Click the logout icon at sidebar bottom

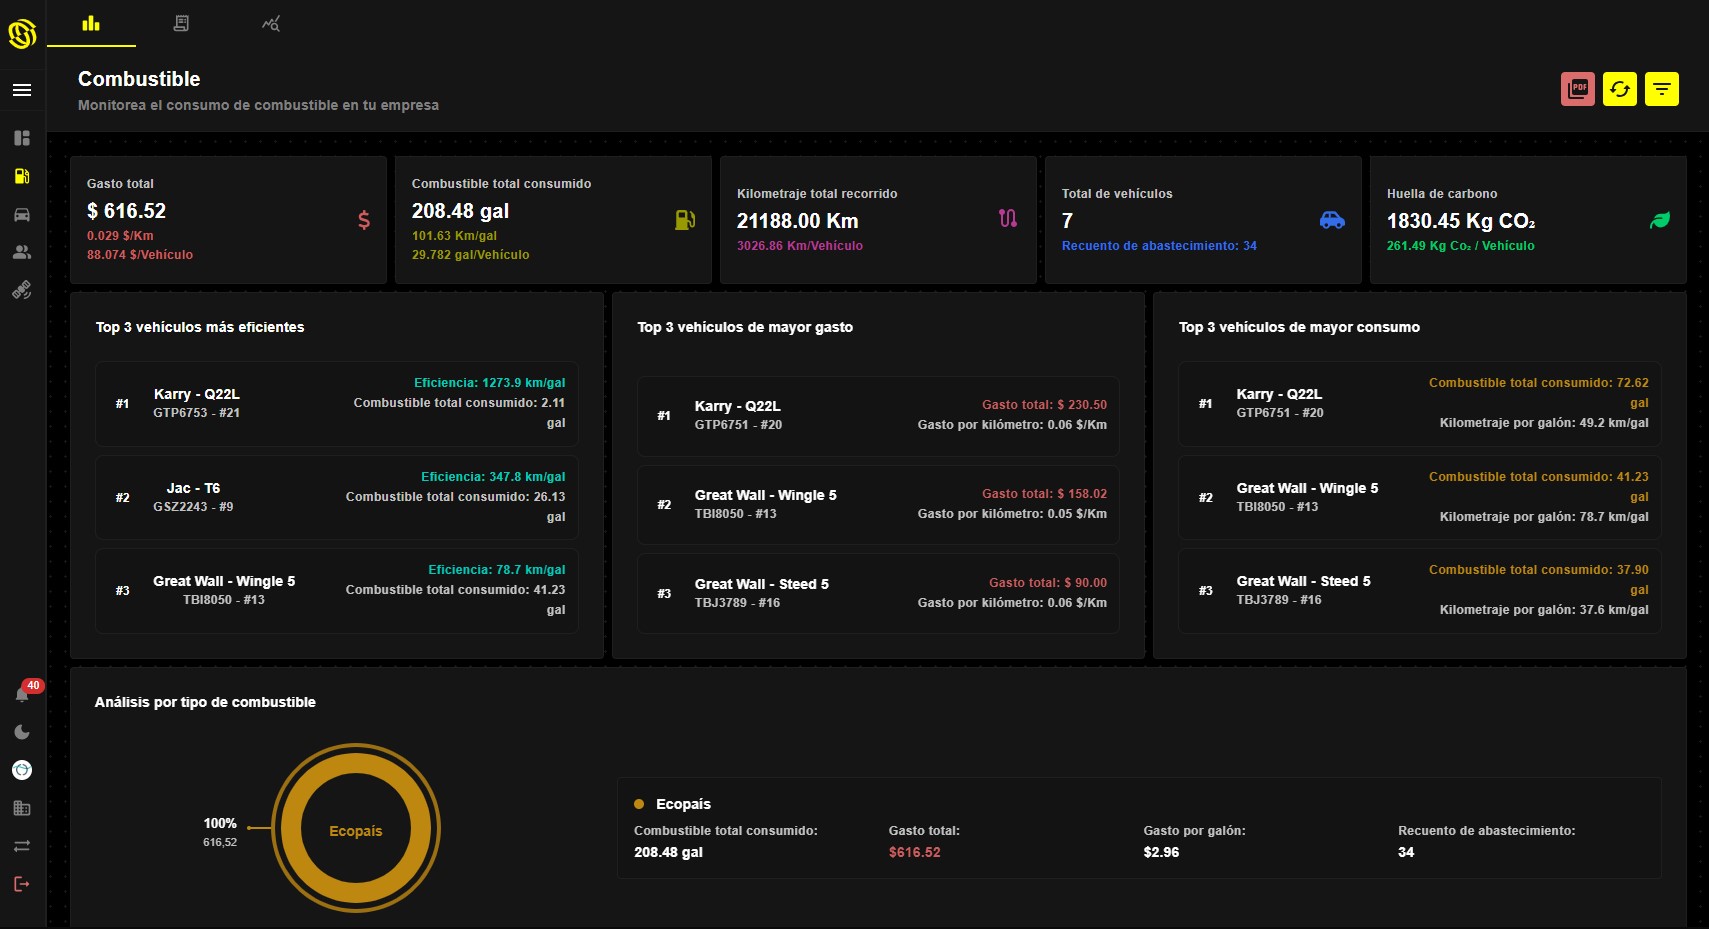[x=21, y=884]
